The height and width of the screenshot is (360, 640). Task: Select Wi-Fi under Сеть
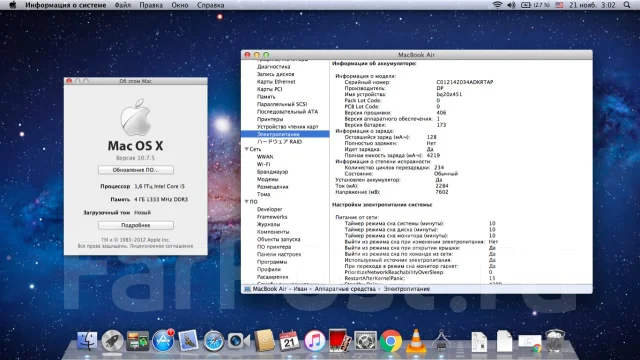(x=263, y=164)
